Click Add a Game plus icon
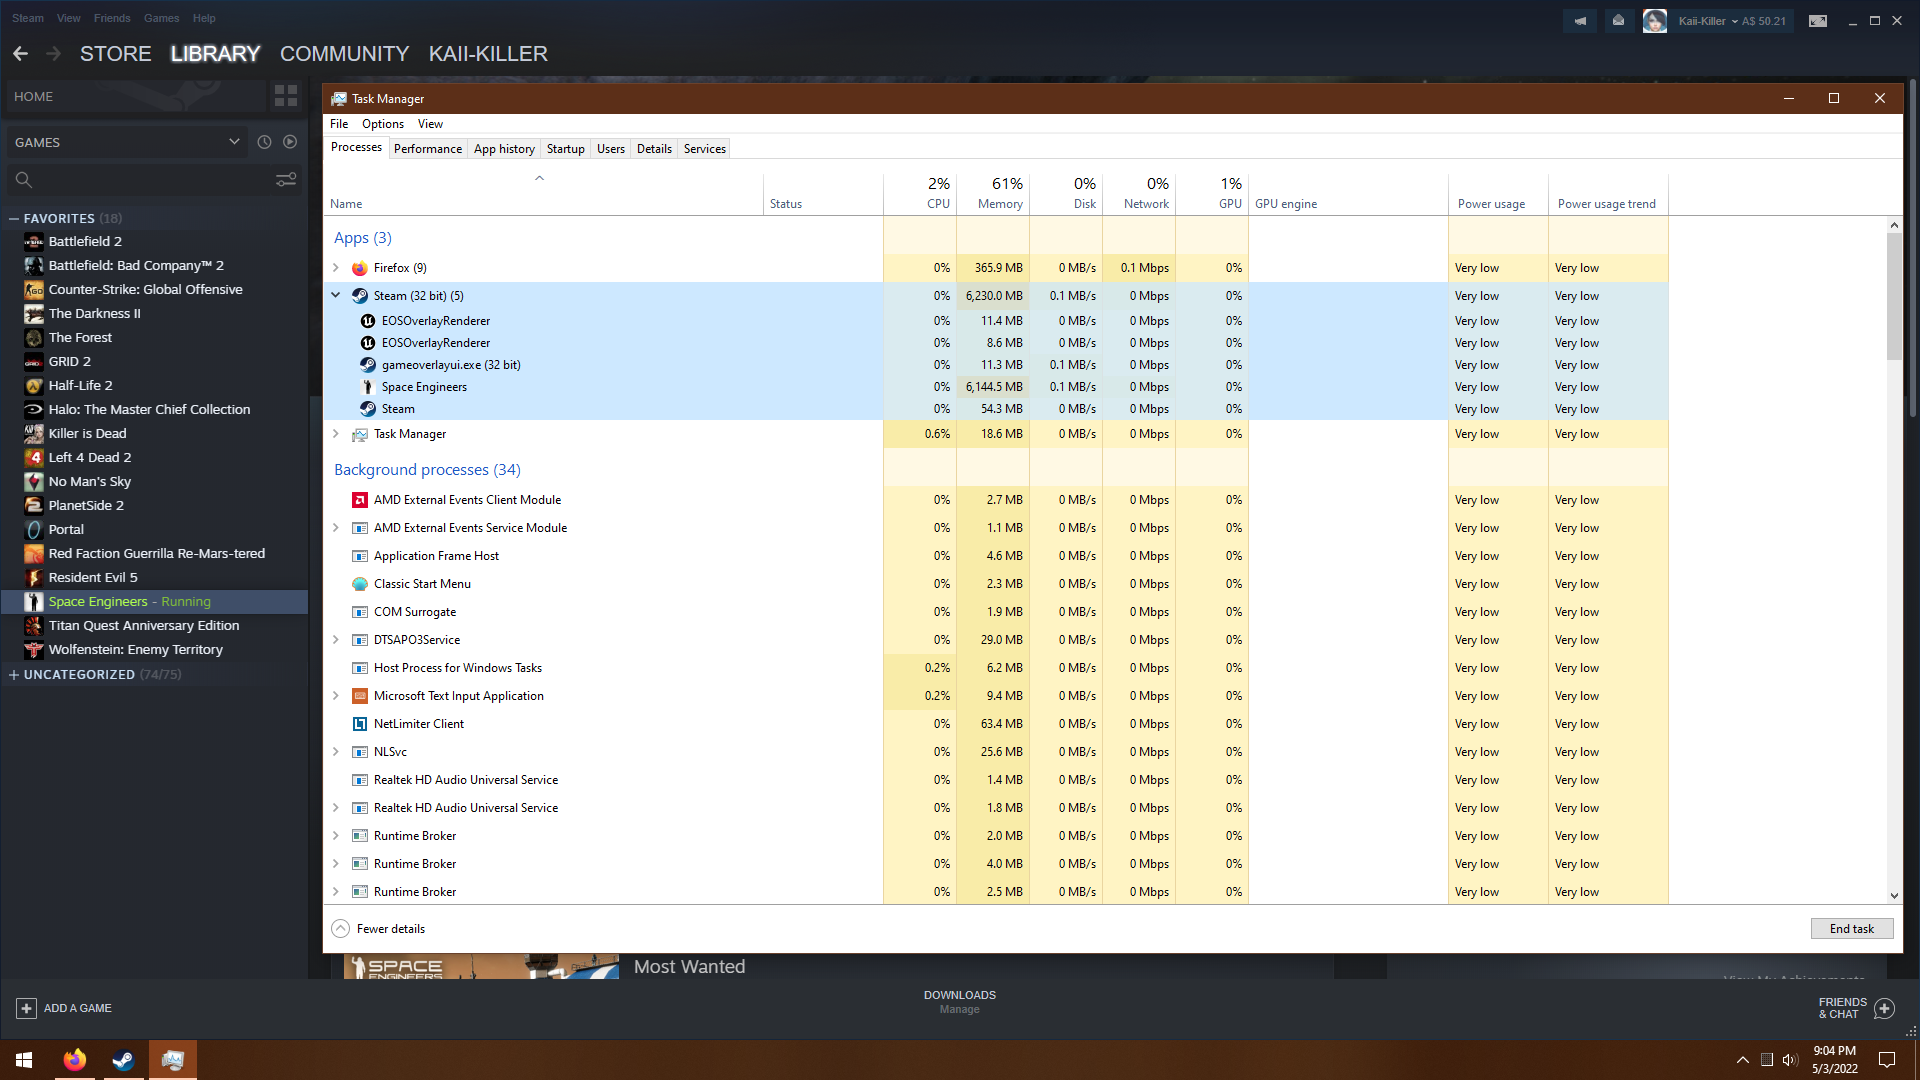The width and height of the screenshot is (1920, 1080). 27,1008
